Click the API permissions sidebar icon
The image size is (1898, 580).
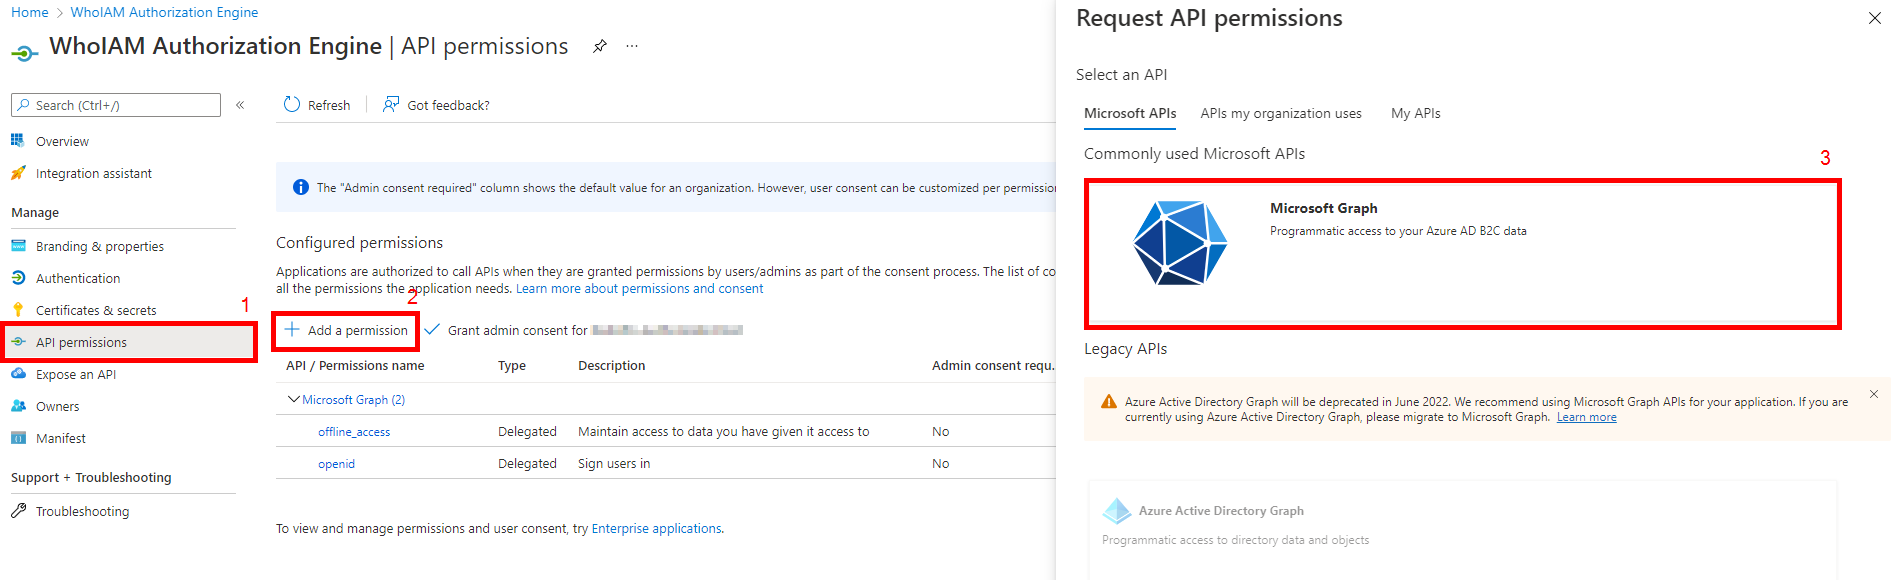tap(18, 342)
